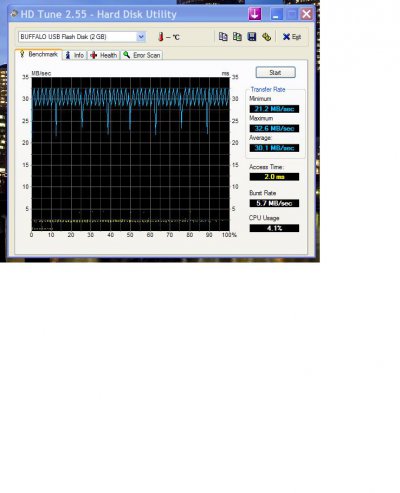400x493 pixels.
Task: Switch to the Health tab
Action: pos(104,55)
